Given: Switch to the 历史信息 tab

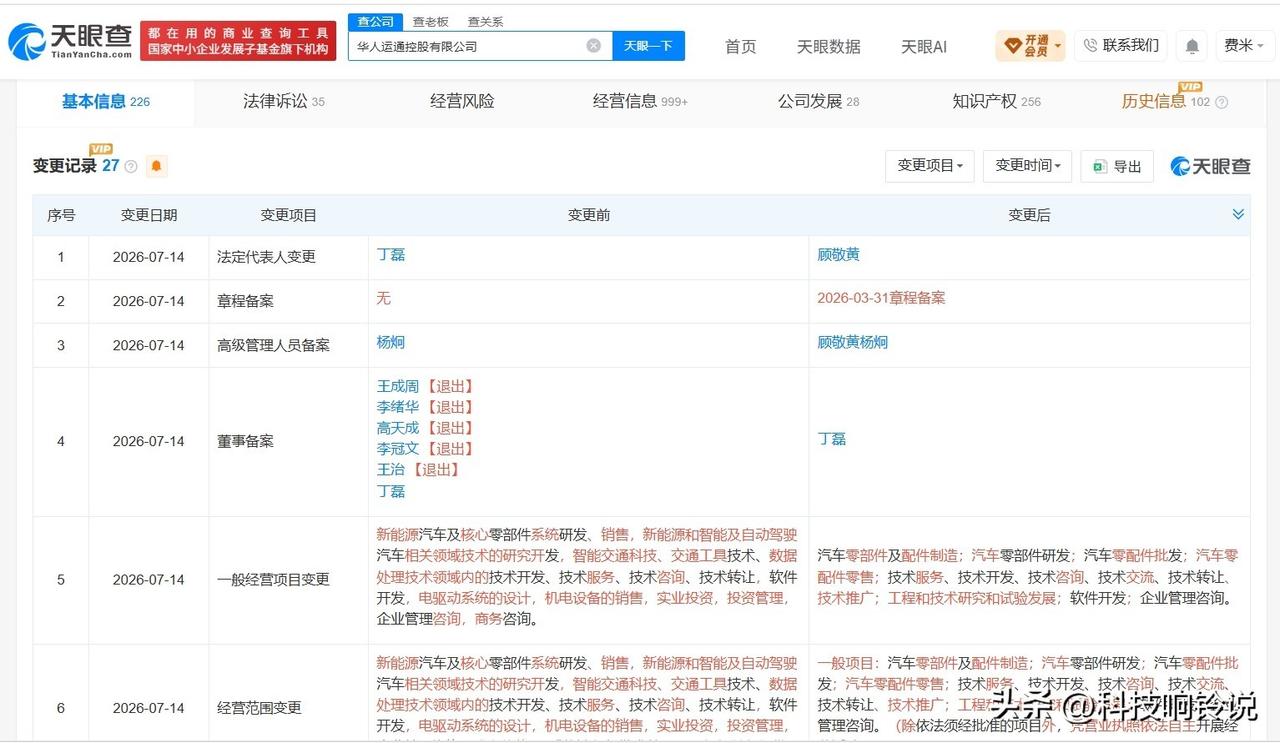Looking at the screenshot, I should [x=1166, y=101].
